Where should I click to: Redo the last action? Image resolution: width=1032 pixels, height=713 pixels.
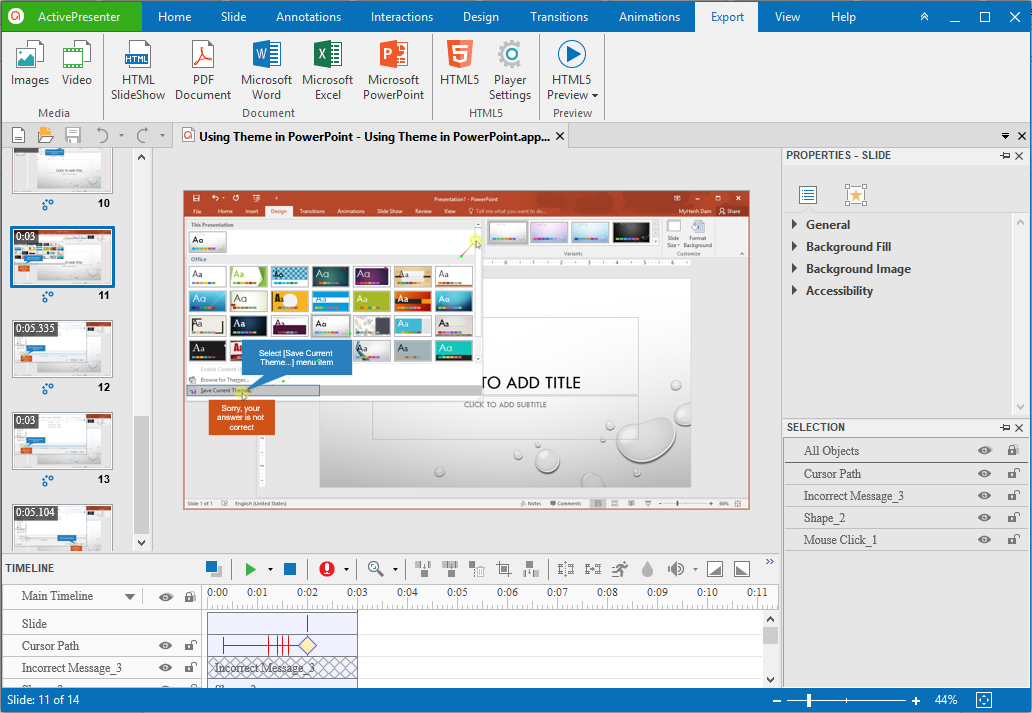pyautogui.click(x=143, y=136)
